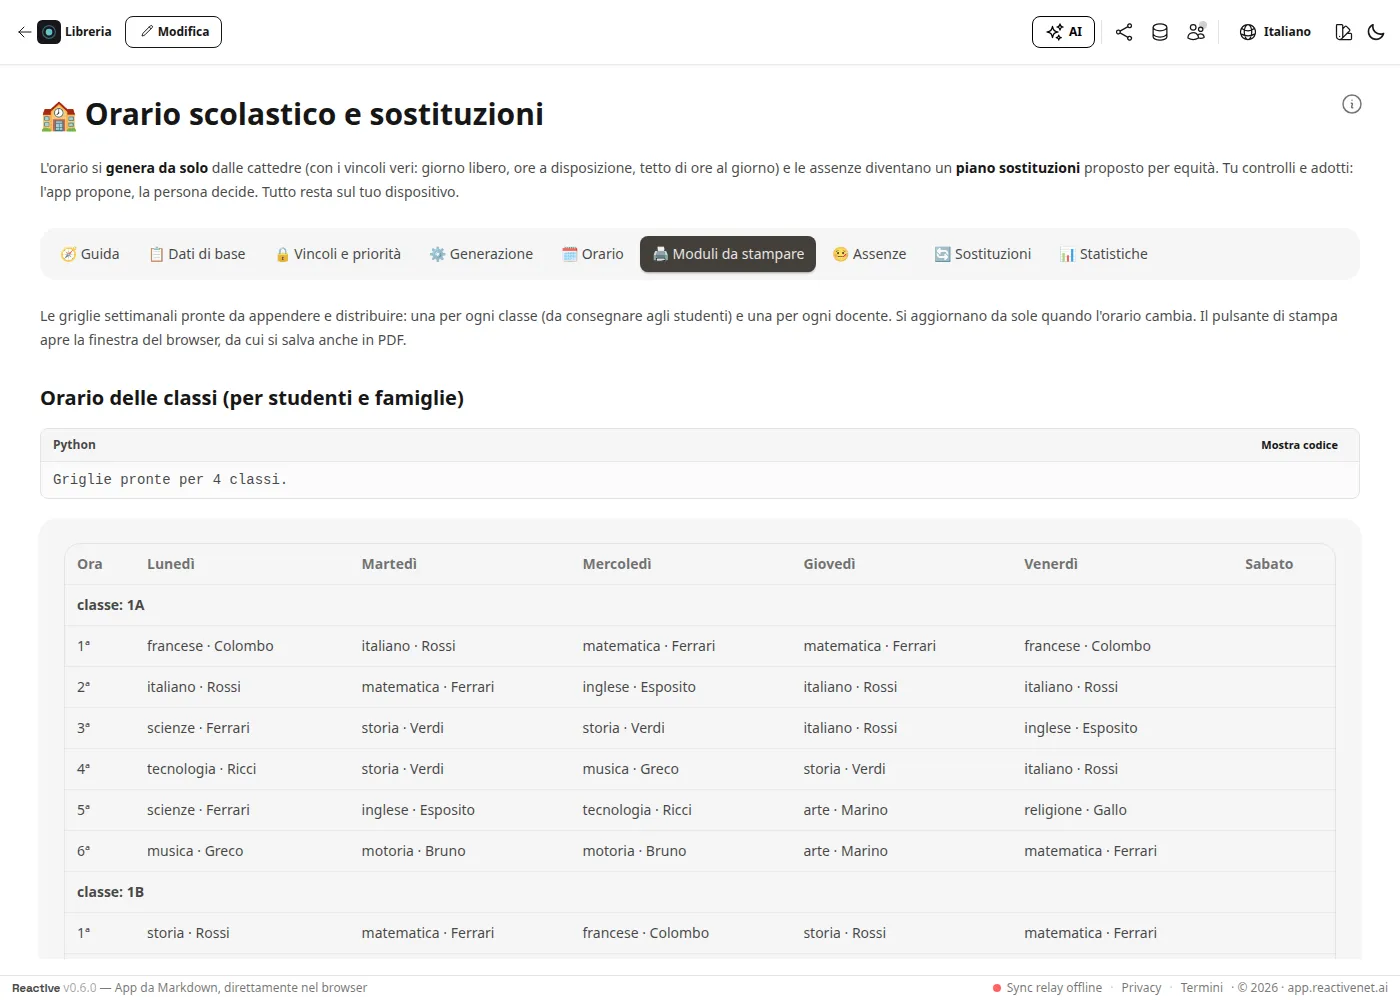Viewport: 1400px width, 1000px height.
Task: Click the Lunedì column header
Action: [x=171, y=564]
